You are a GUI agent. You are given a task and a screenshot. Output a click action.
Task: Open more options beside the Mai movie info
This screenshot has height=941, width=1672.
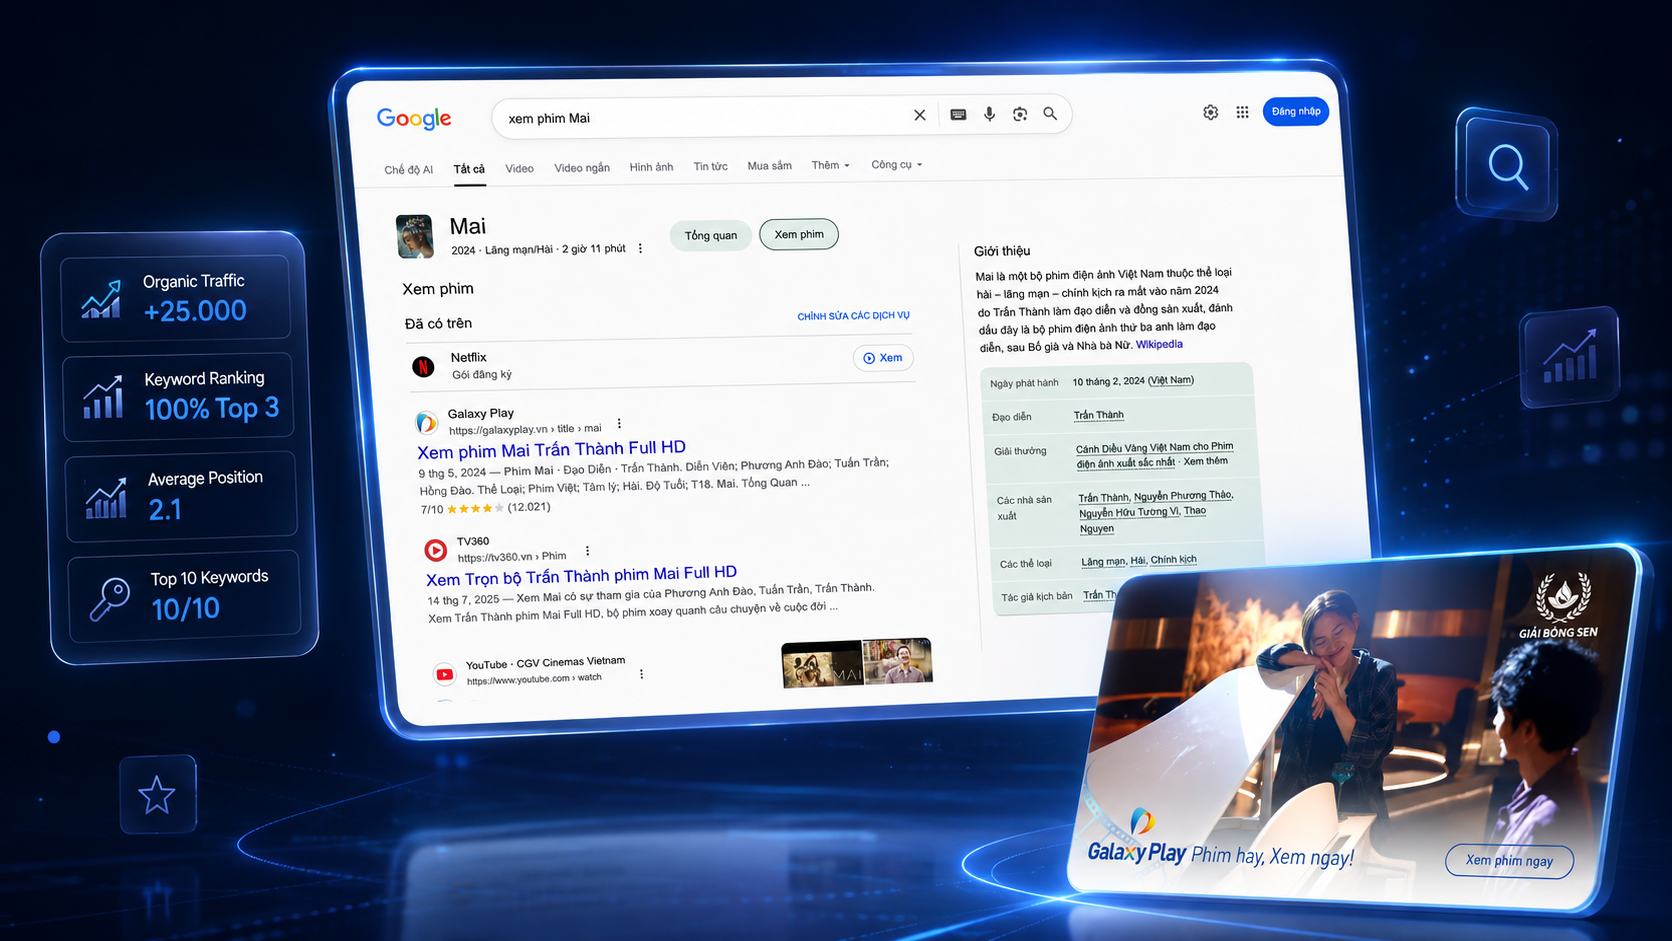(x=641, y=248)
